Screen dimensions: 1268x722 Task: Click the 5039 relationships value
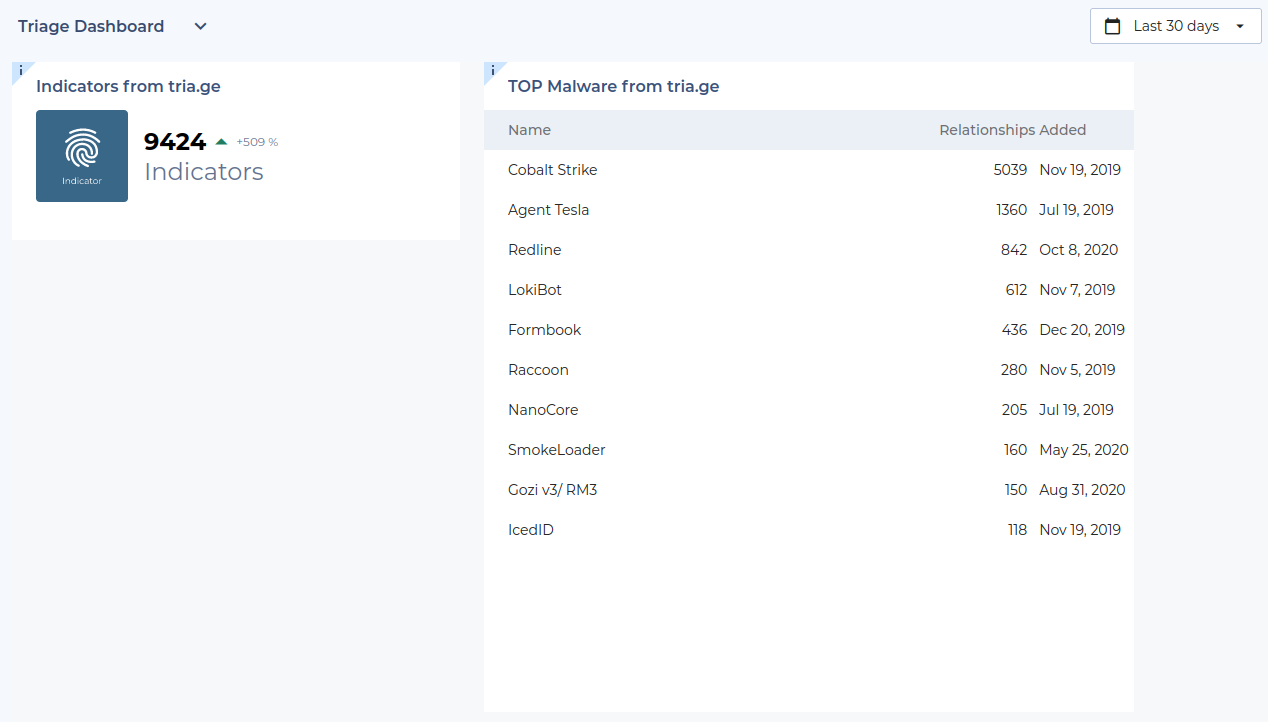click(x=1010, y=170)
